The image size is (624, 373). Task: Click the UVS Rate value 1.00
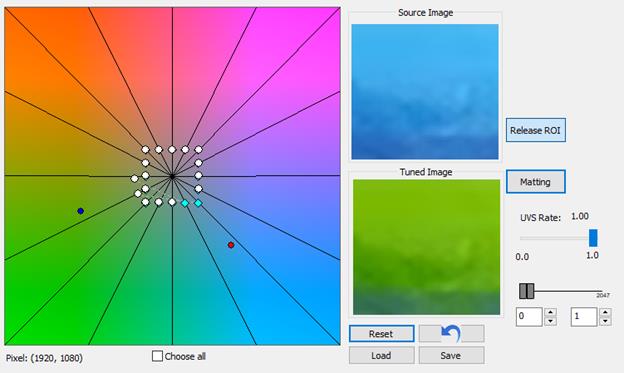coord(580,216)
